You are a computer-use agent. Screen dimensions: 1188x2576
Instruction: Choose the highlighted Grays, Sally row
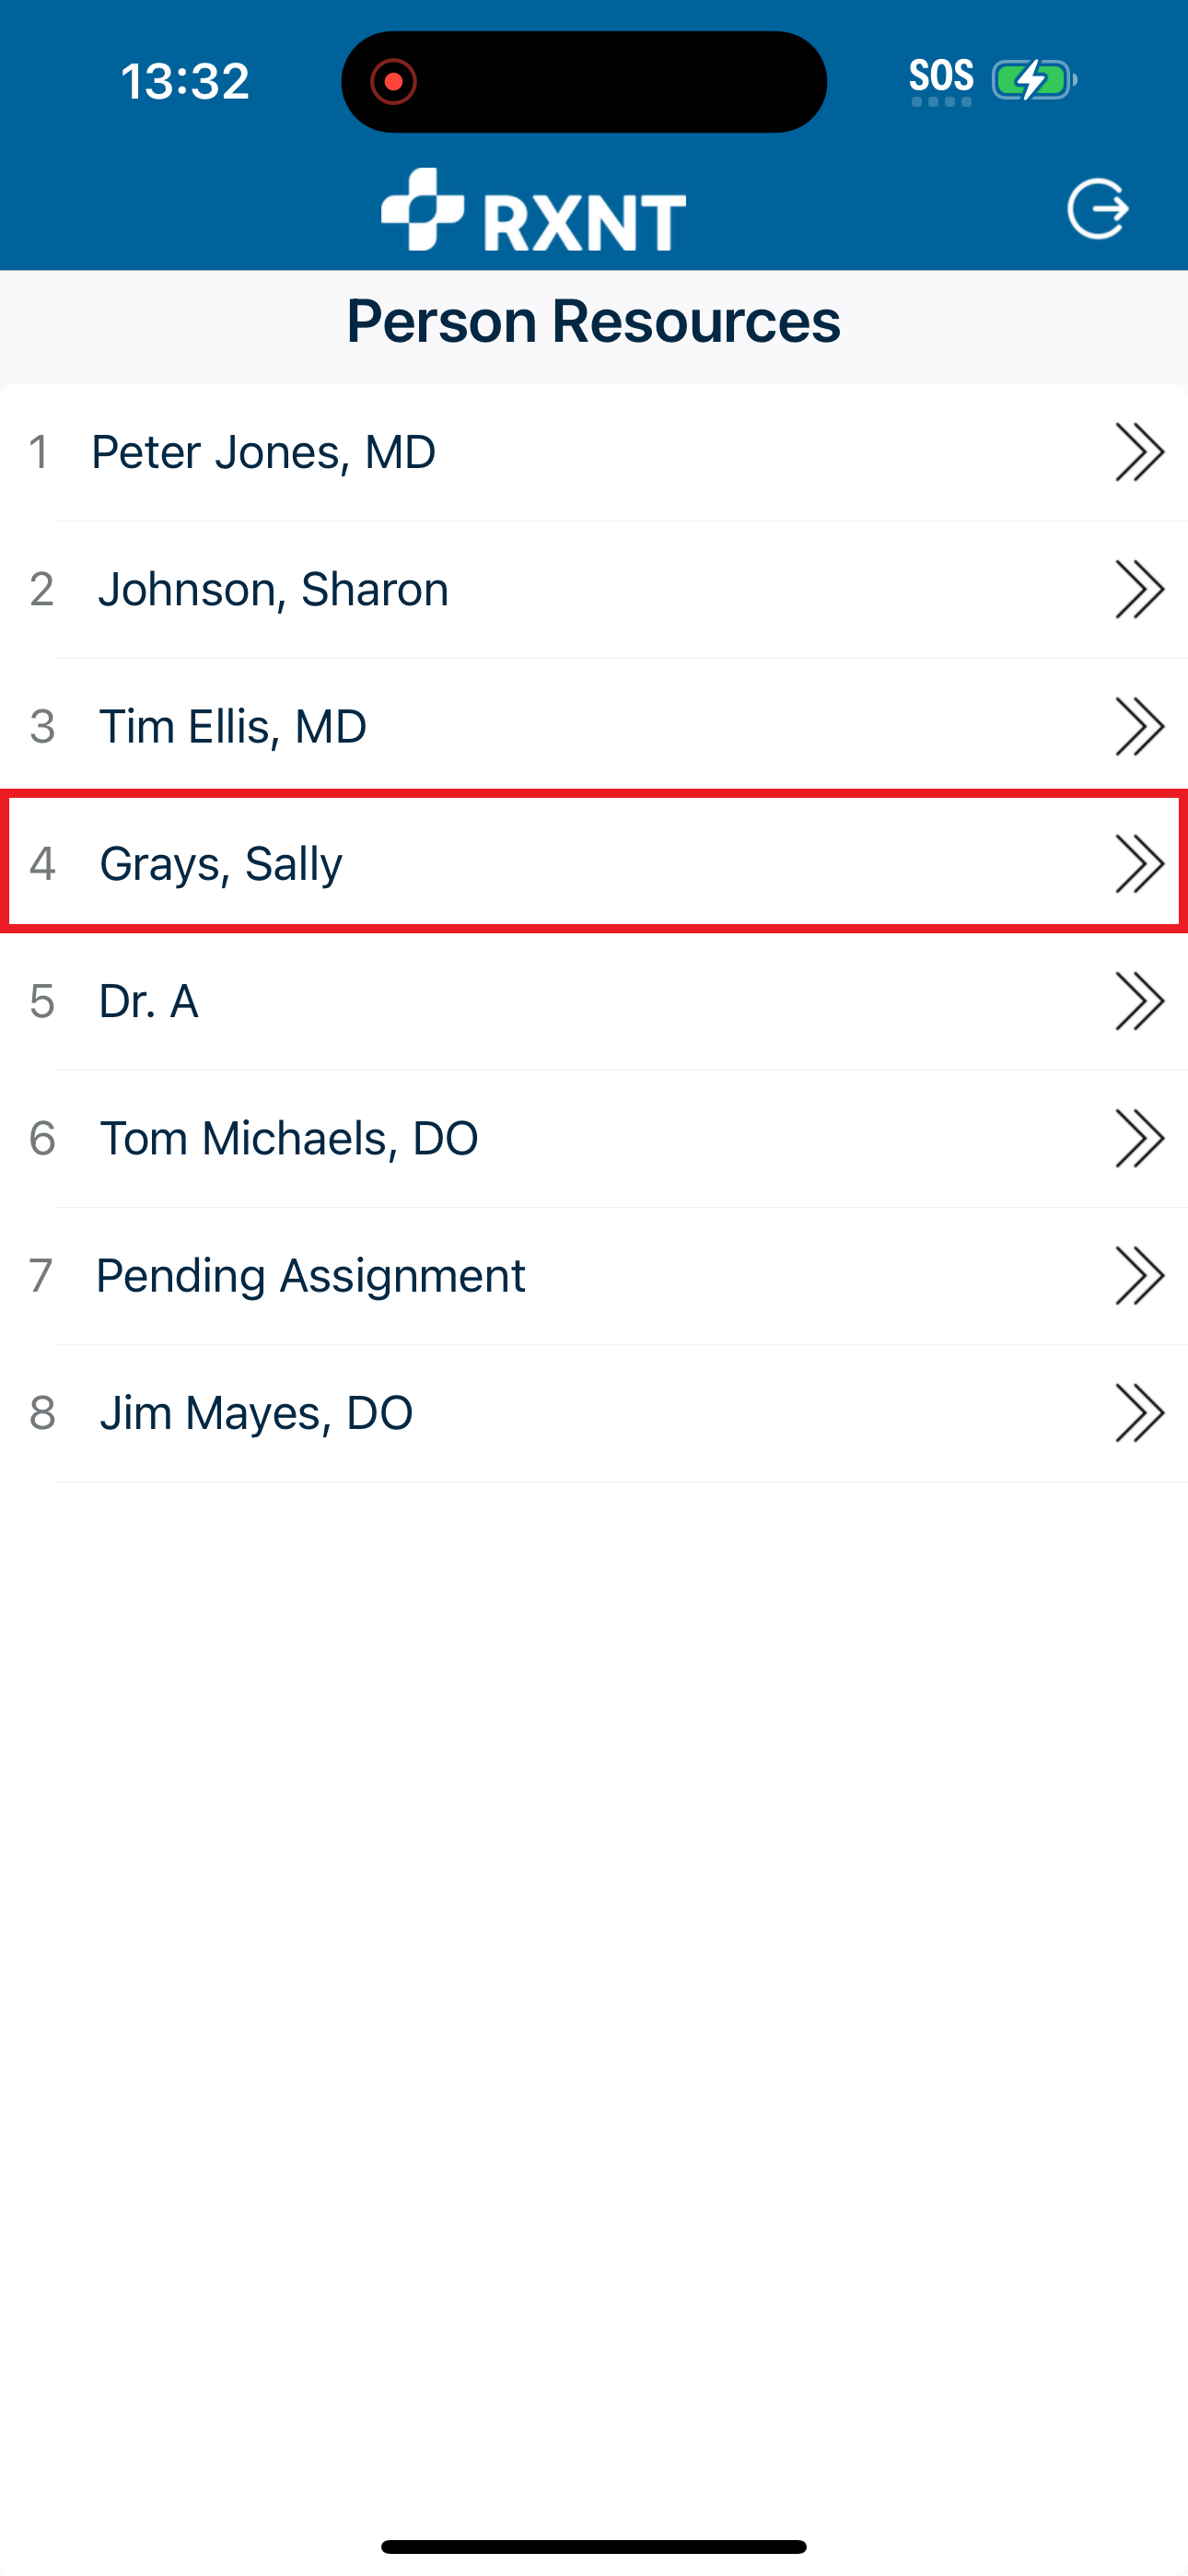coord(594,862)
